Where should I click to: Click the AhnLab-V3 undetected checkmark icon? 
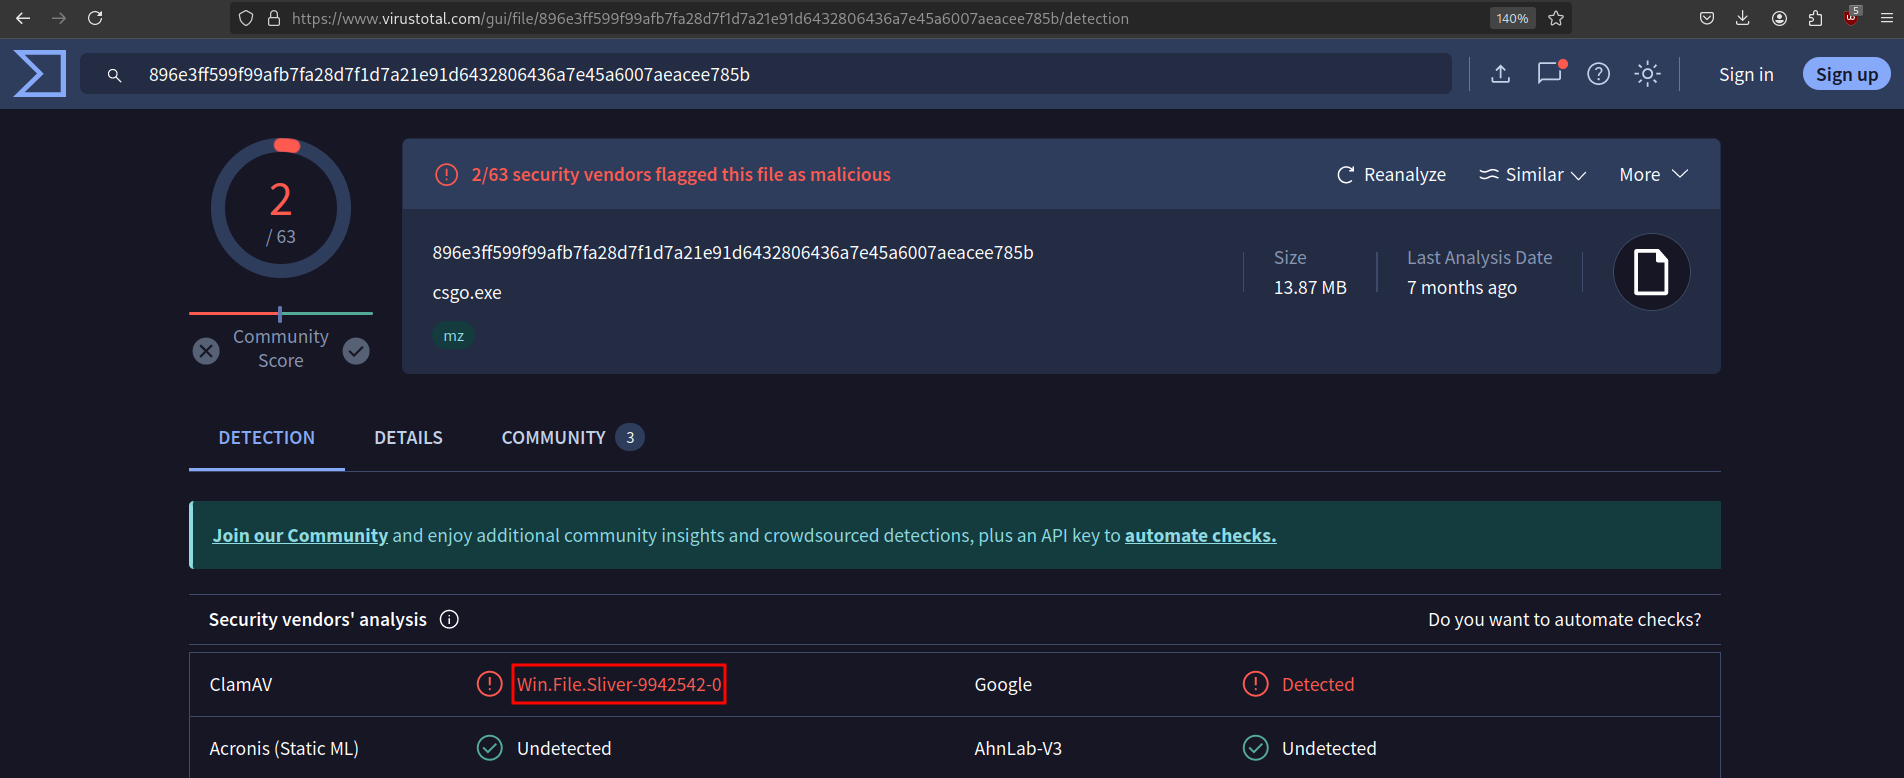[1255, 748]
